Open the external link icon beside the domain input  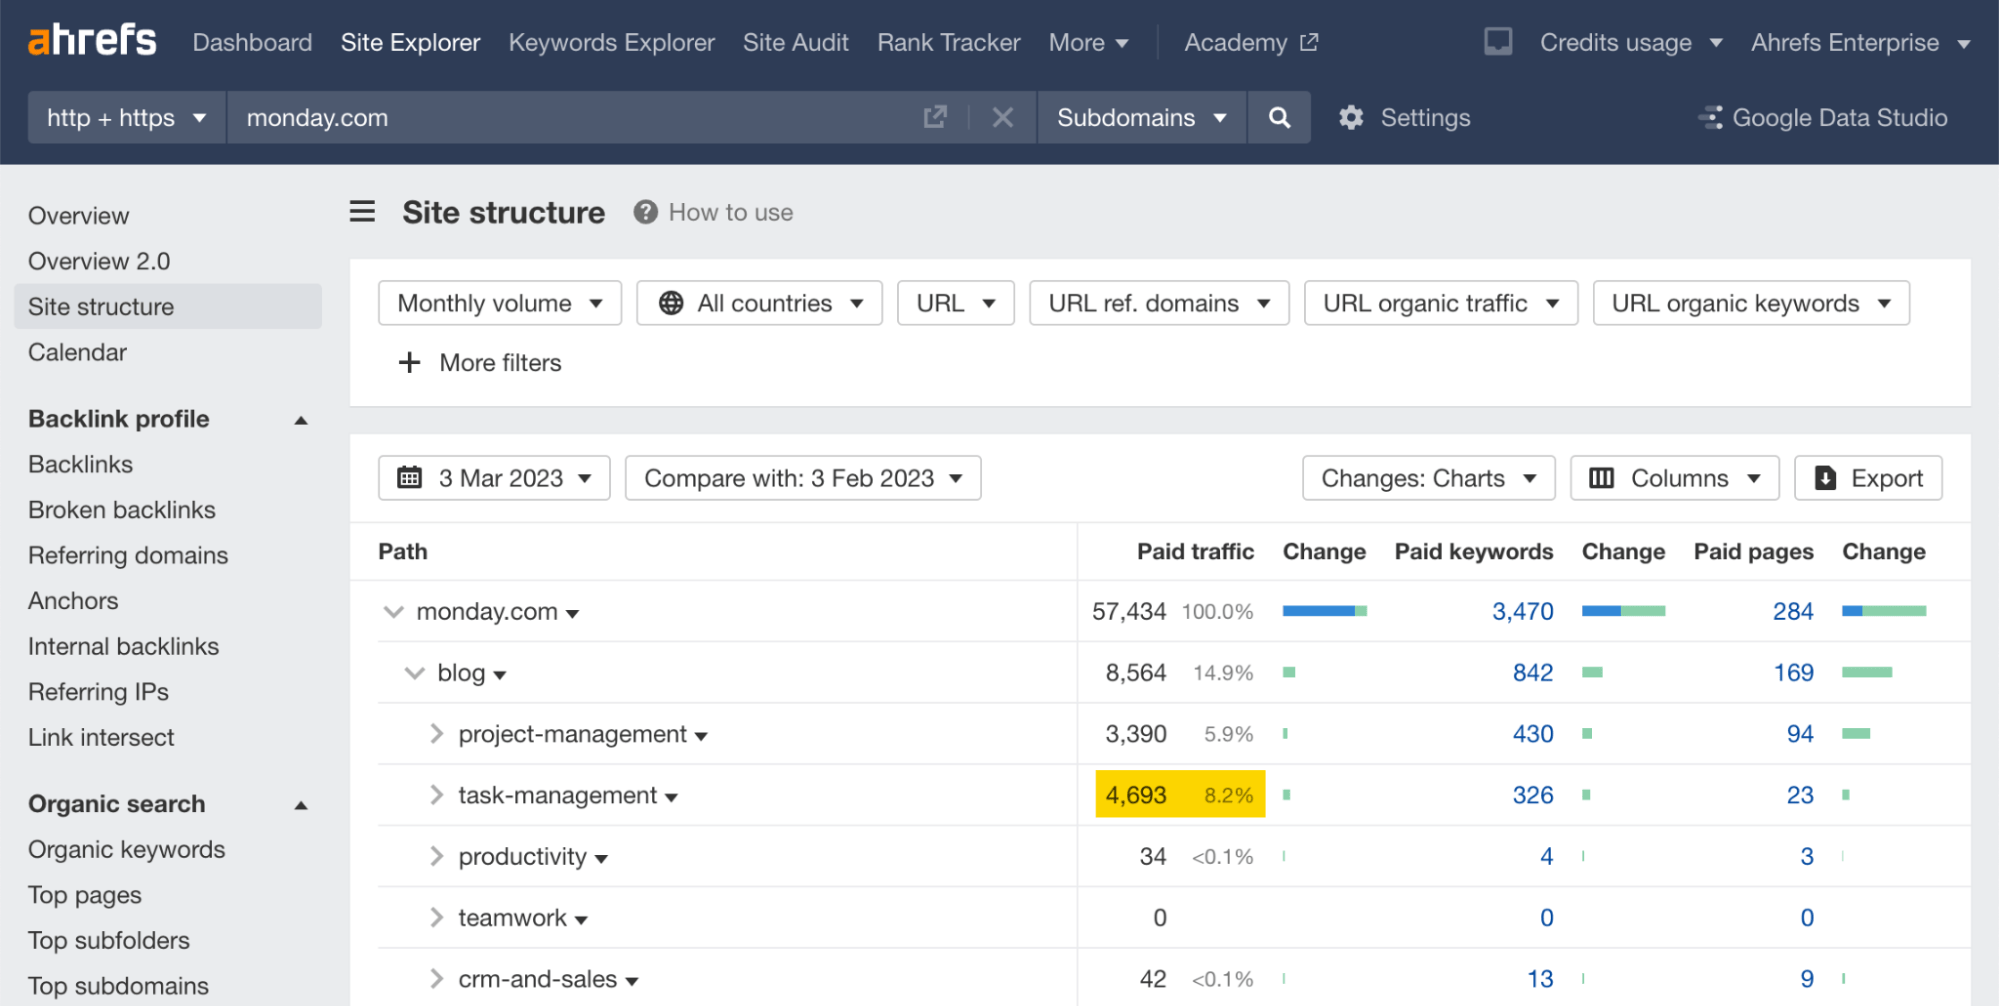[x=935, y=117]
